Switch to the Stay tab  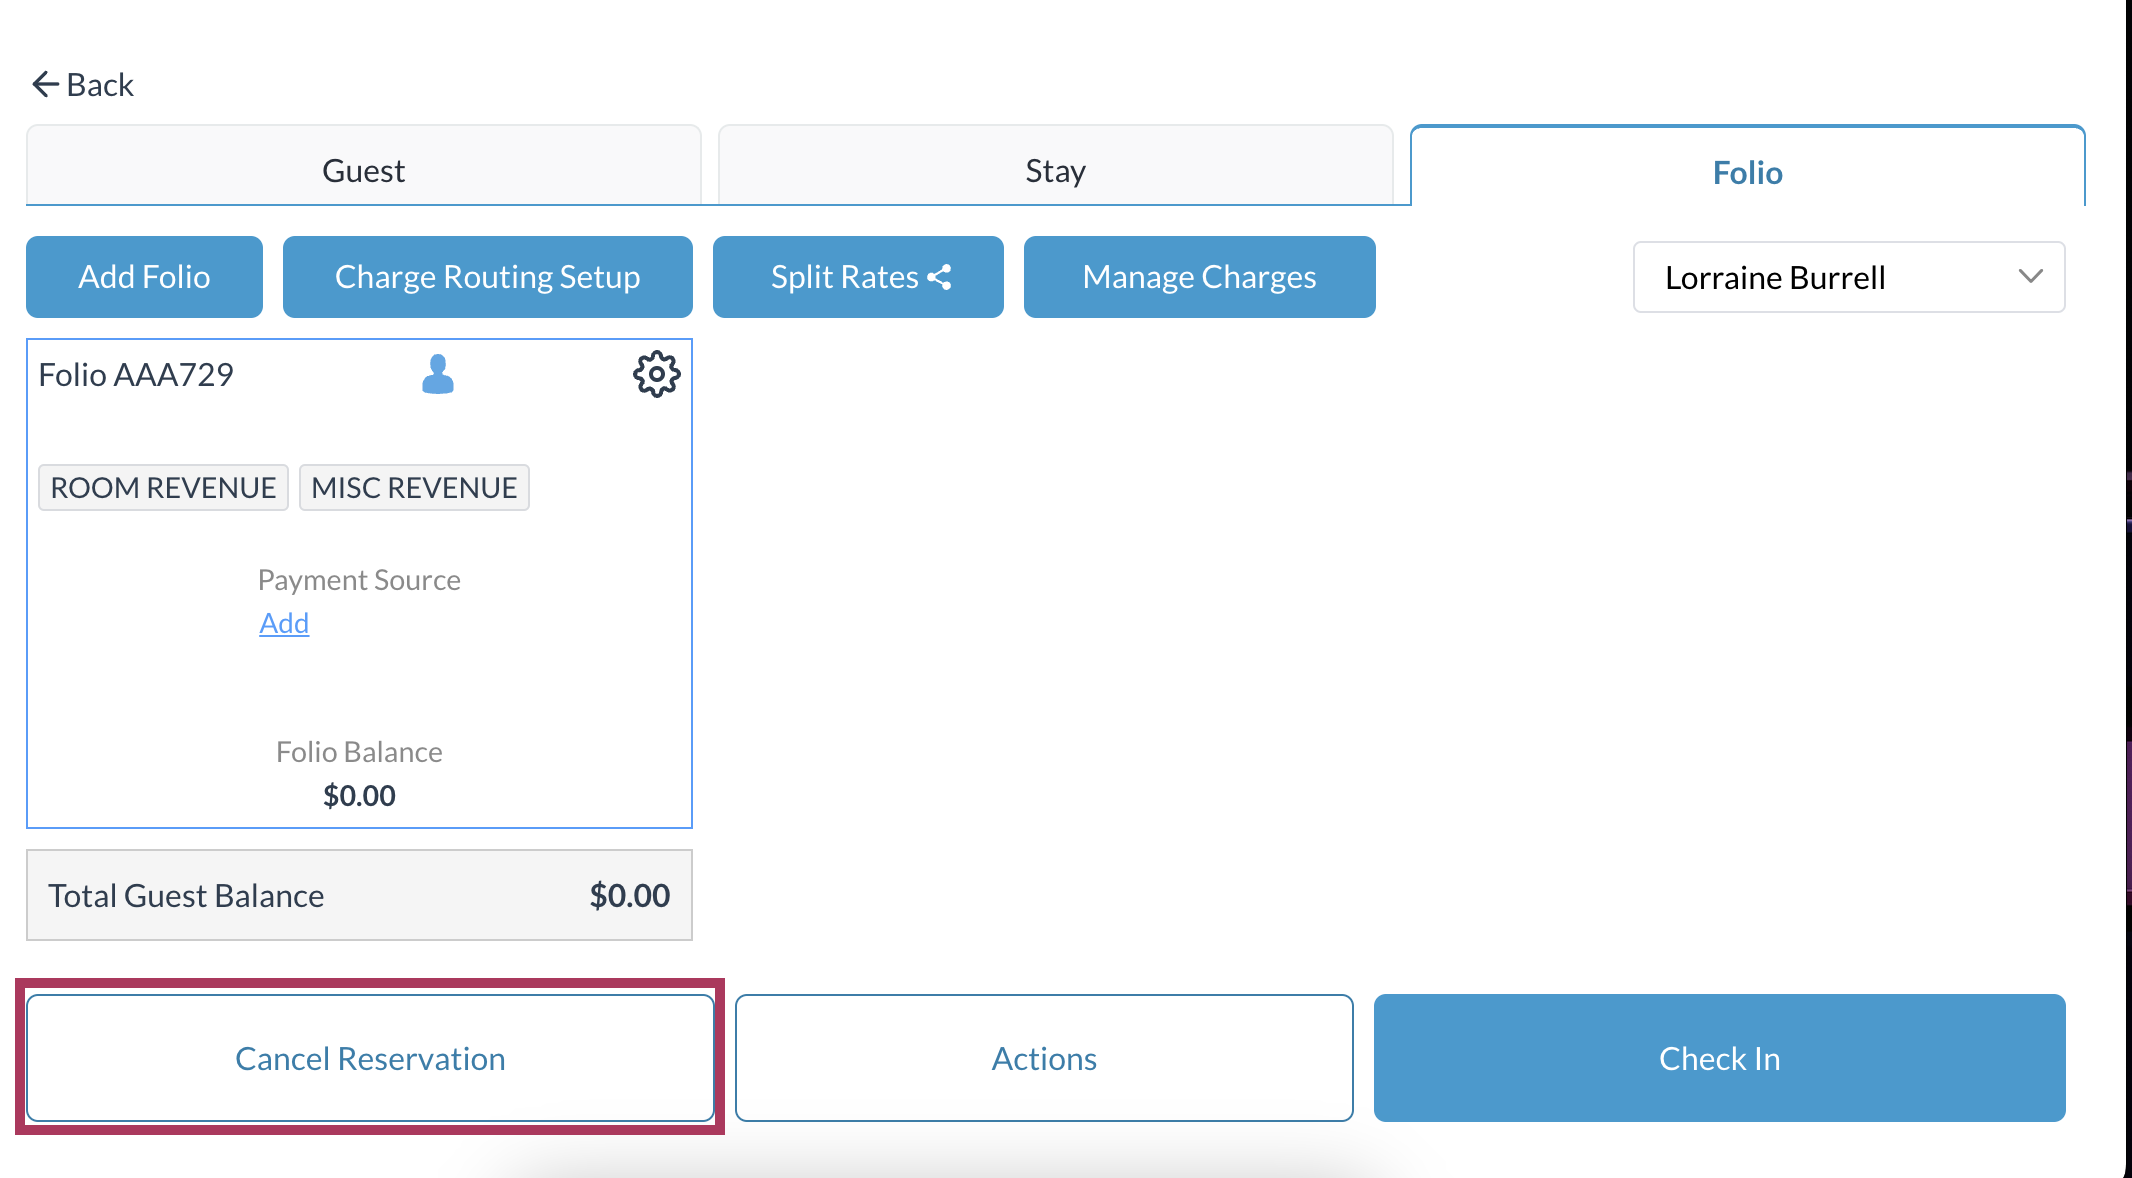coord(1055,170)
